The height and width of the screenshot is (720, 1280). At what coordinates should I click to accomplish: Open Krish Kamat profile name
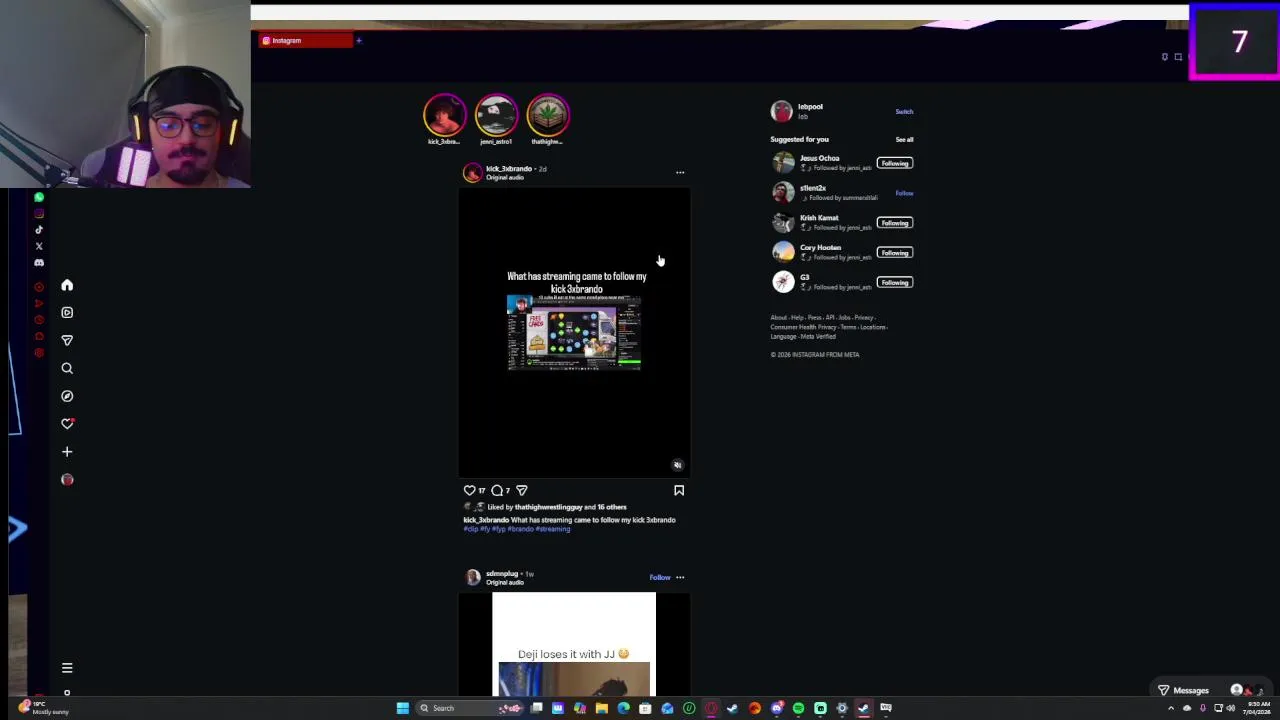click(x=819, y=218)
